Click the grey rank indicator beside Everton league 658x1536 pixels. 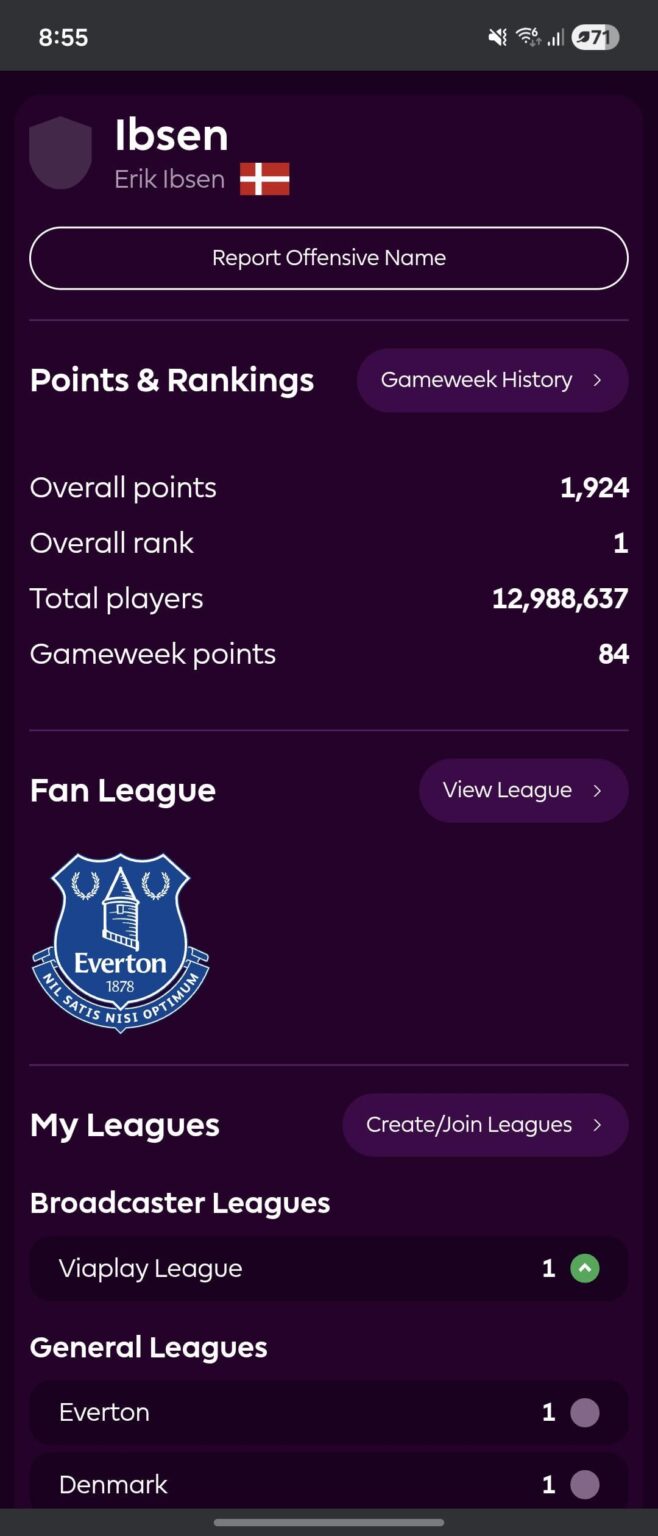tap(585, 1411)
